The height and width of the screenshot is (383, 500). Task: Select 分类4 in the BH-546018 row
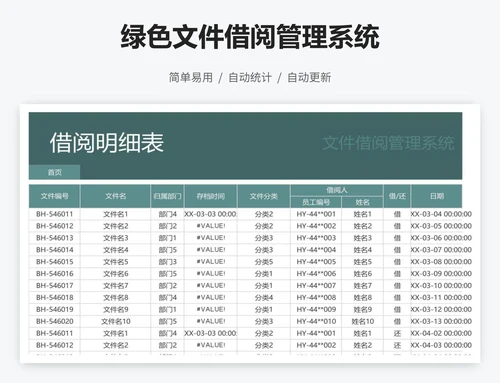point(264,298)
